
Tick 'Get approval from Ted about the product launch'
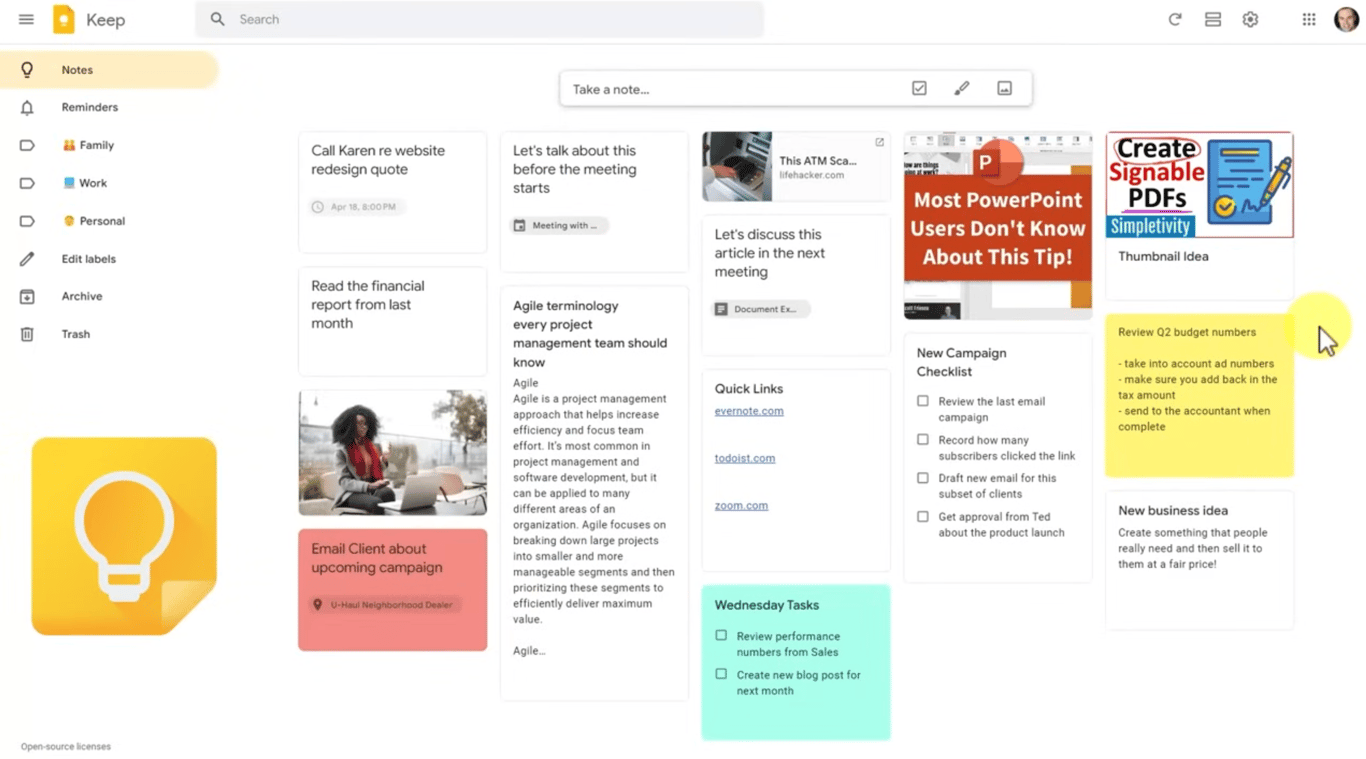tap(921, 517)
